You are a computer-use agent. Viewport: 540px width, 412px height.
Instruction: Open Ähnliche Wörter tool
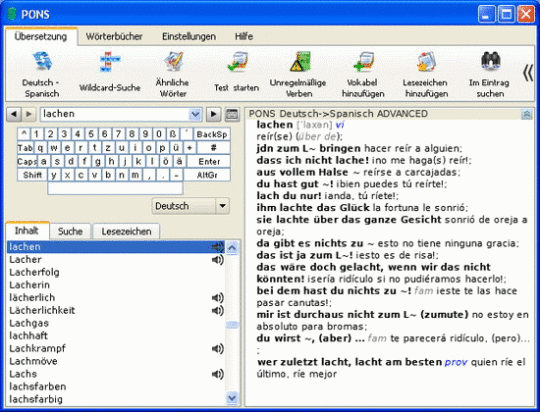tap(173, 61)
